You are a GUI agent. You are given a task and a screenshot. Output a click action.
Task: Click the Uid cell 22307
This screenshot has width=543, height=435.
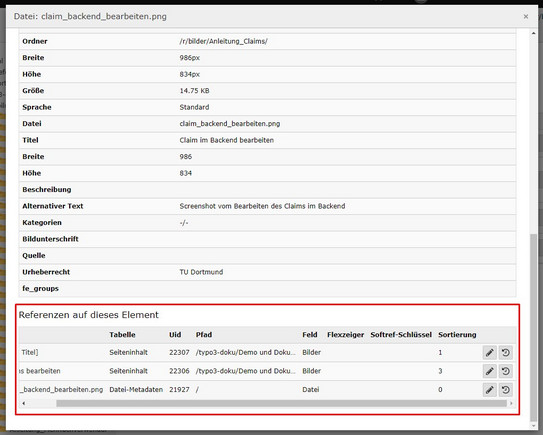coord(179,353)
